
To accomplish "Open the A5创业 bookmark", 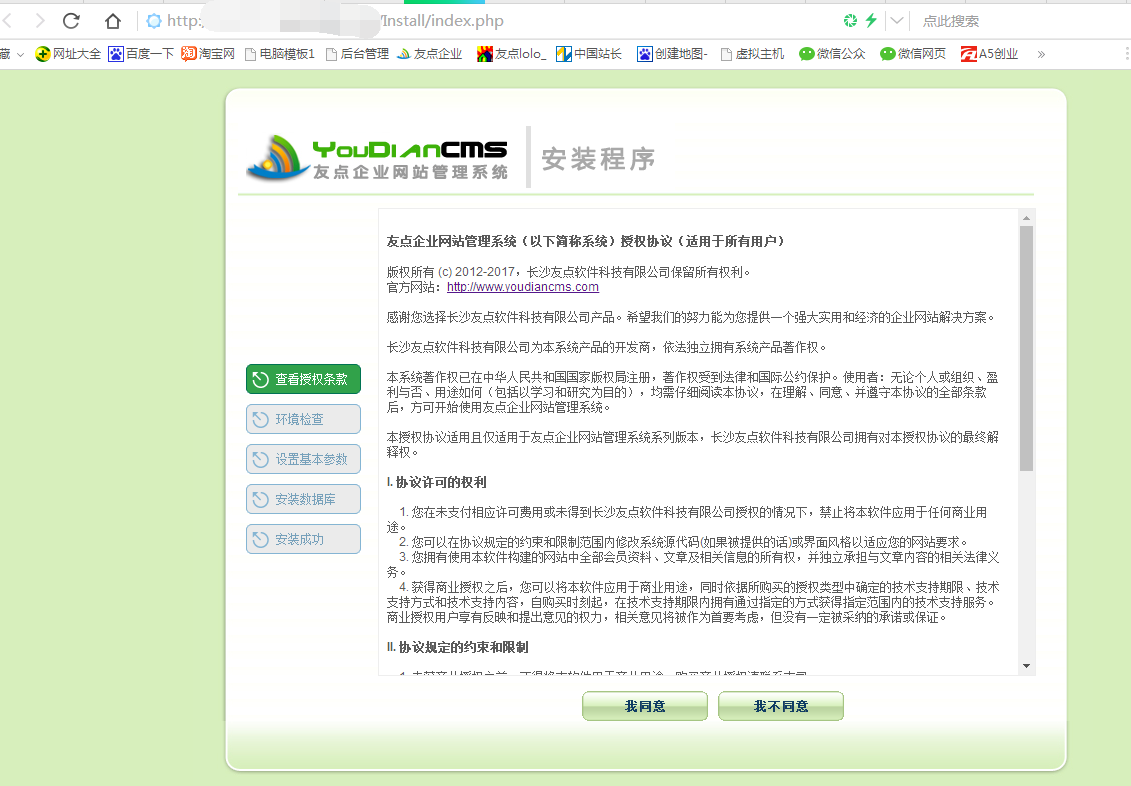I will (989, 54).
